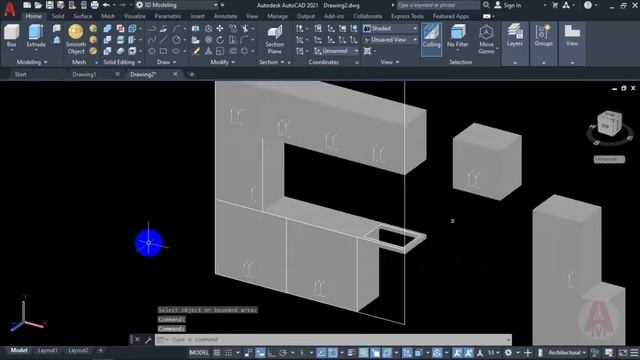Click the new drawing tab plus button
Viewport: 640px width, 360px height.
[191, 74]
